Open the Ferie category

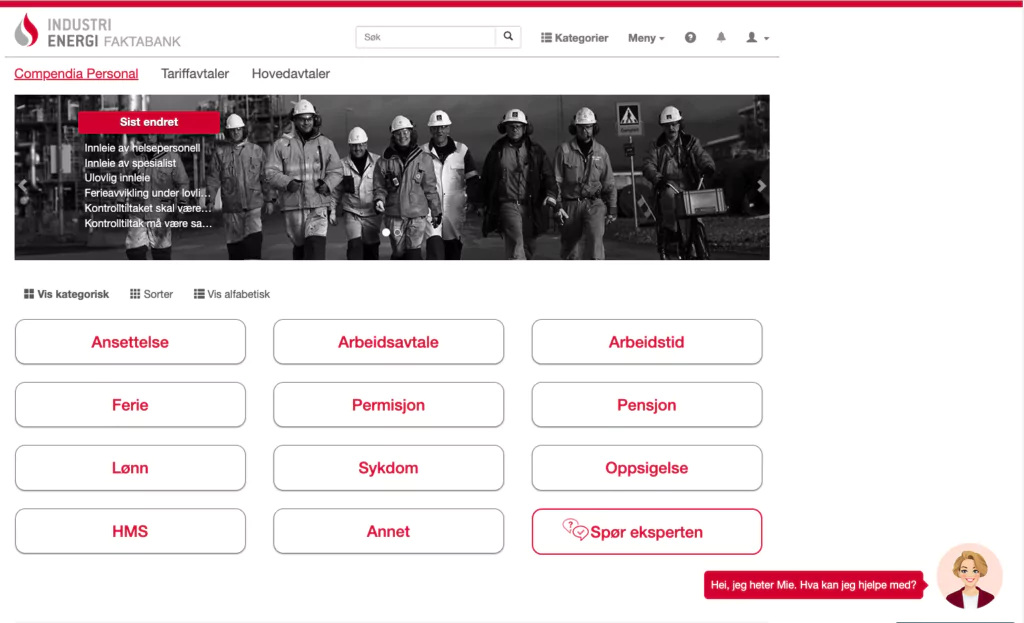[x=130, y=405]
